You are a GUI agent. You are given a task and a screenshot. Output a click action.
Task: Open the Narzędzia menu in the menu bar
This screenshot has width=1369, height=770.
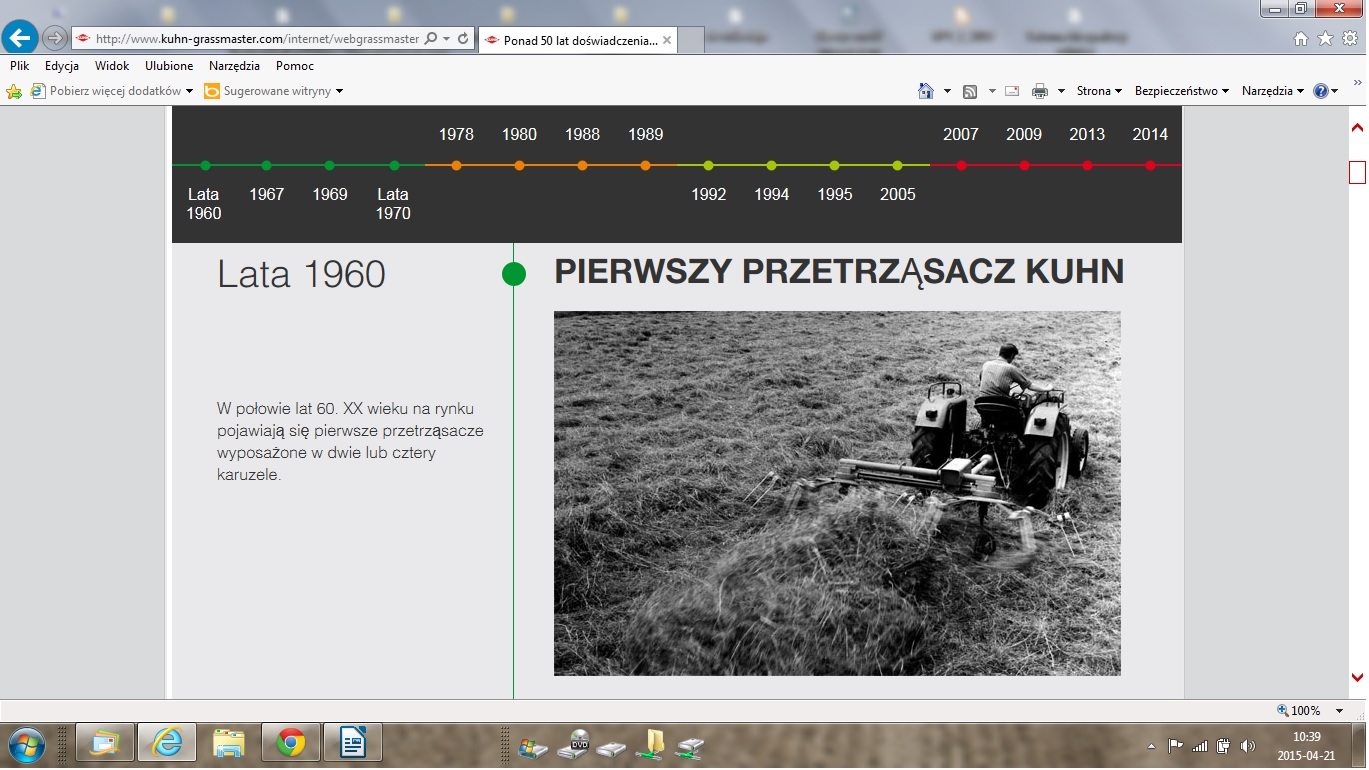(234, 66)
